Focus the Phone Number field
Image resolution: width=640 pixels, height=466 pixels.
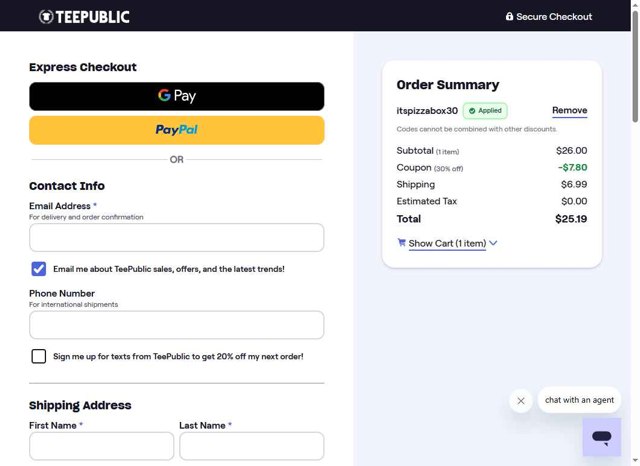[x=177, y=325]
